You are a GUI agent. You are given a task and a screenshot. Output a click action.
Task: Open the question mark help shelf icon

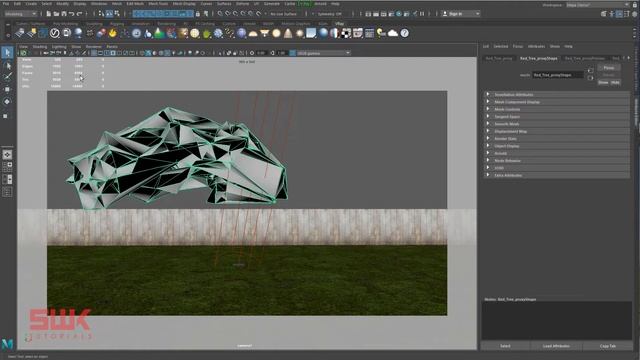[x=404, y=33]
